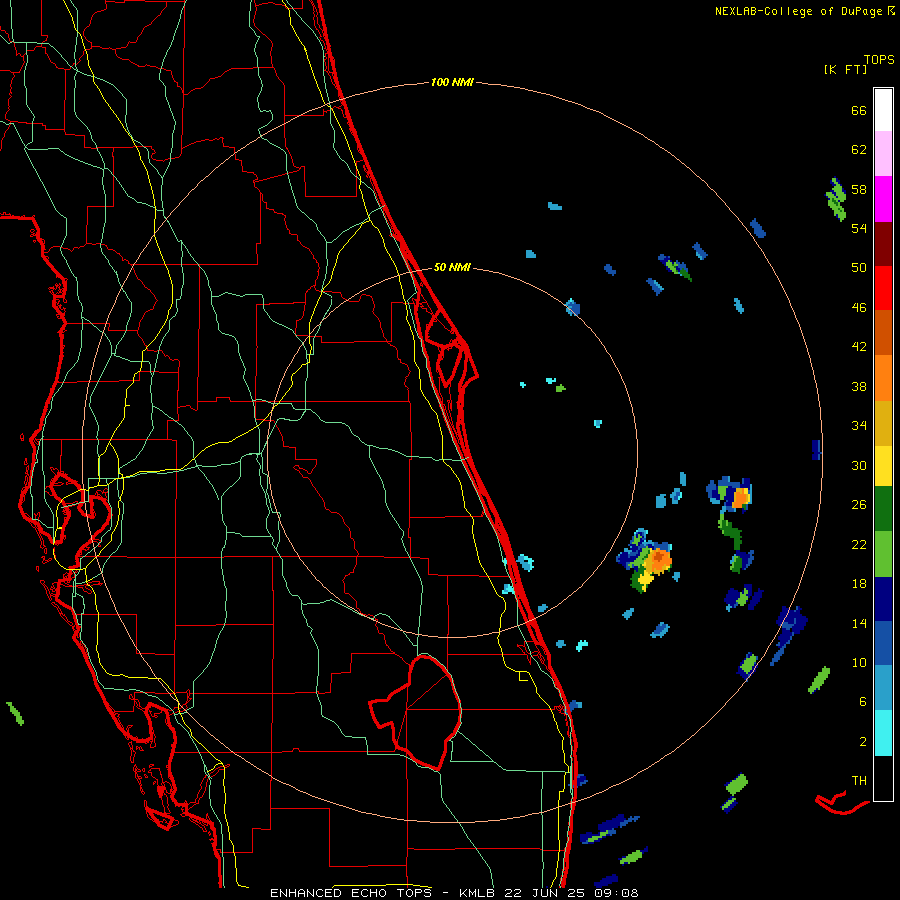Viewport: 900px width, 900px height.
Task: Click the 10 value on the legend
Action: coord(859,662)
